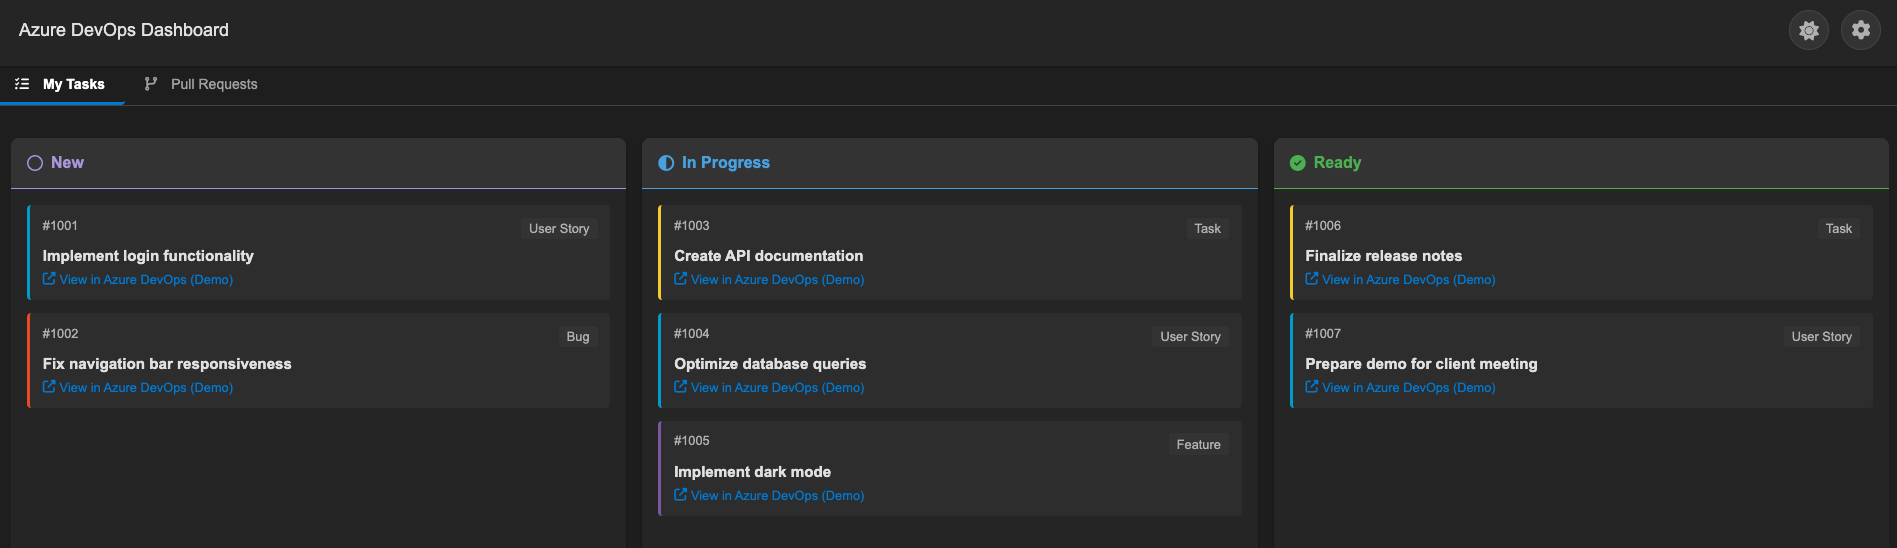Click the #1002 work item ID

[x=60, y=334]
